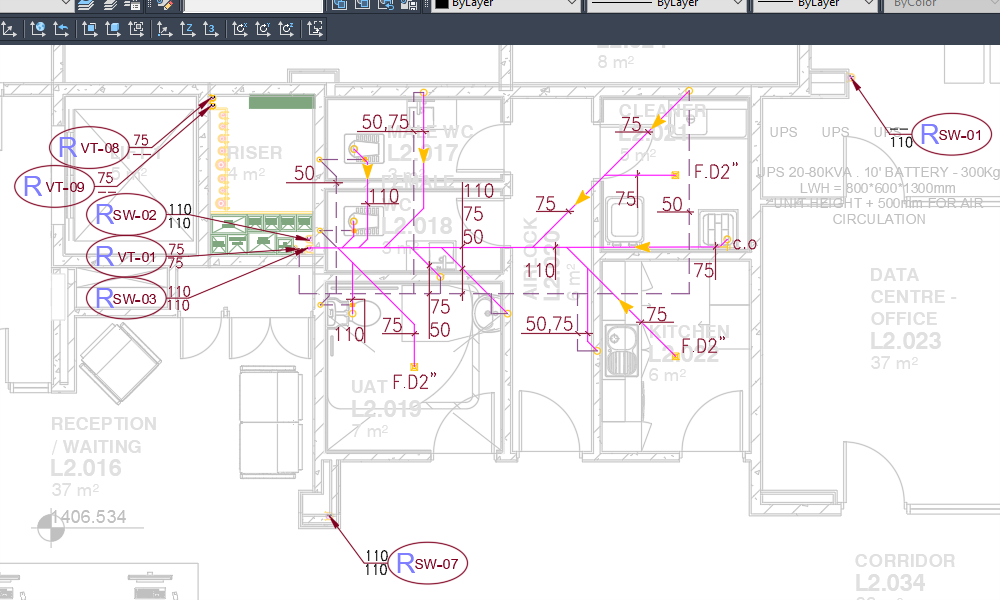Click the 50,75 pipe size label near KITCHEN
This screenshot has width=1000, height=600.
pos(549,324)
